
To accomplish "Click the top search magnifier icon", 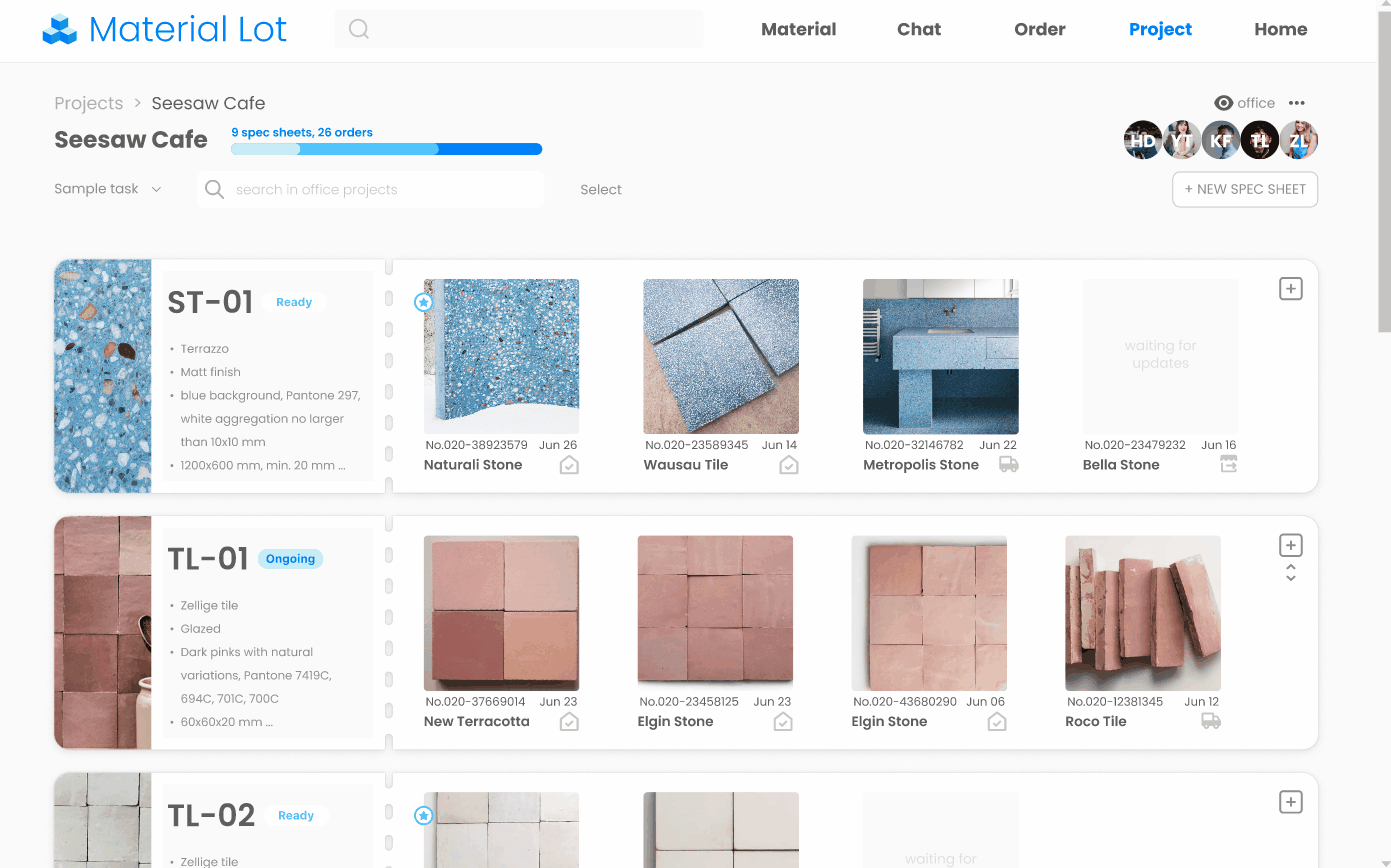I will point(359,30).
